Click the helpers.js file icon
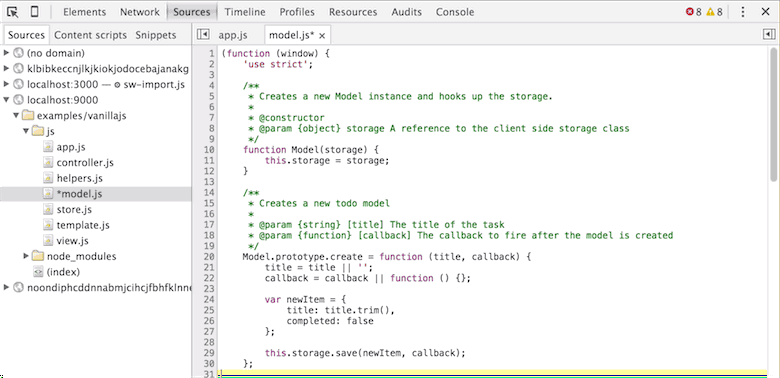This screenshot has width=780, height=378. click(x=48, y=178)
